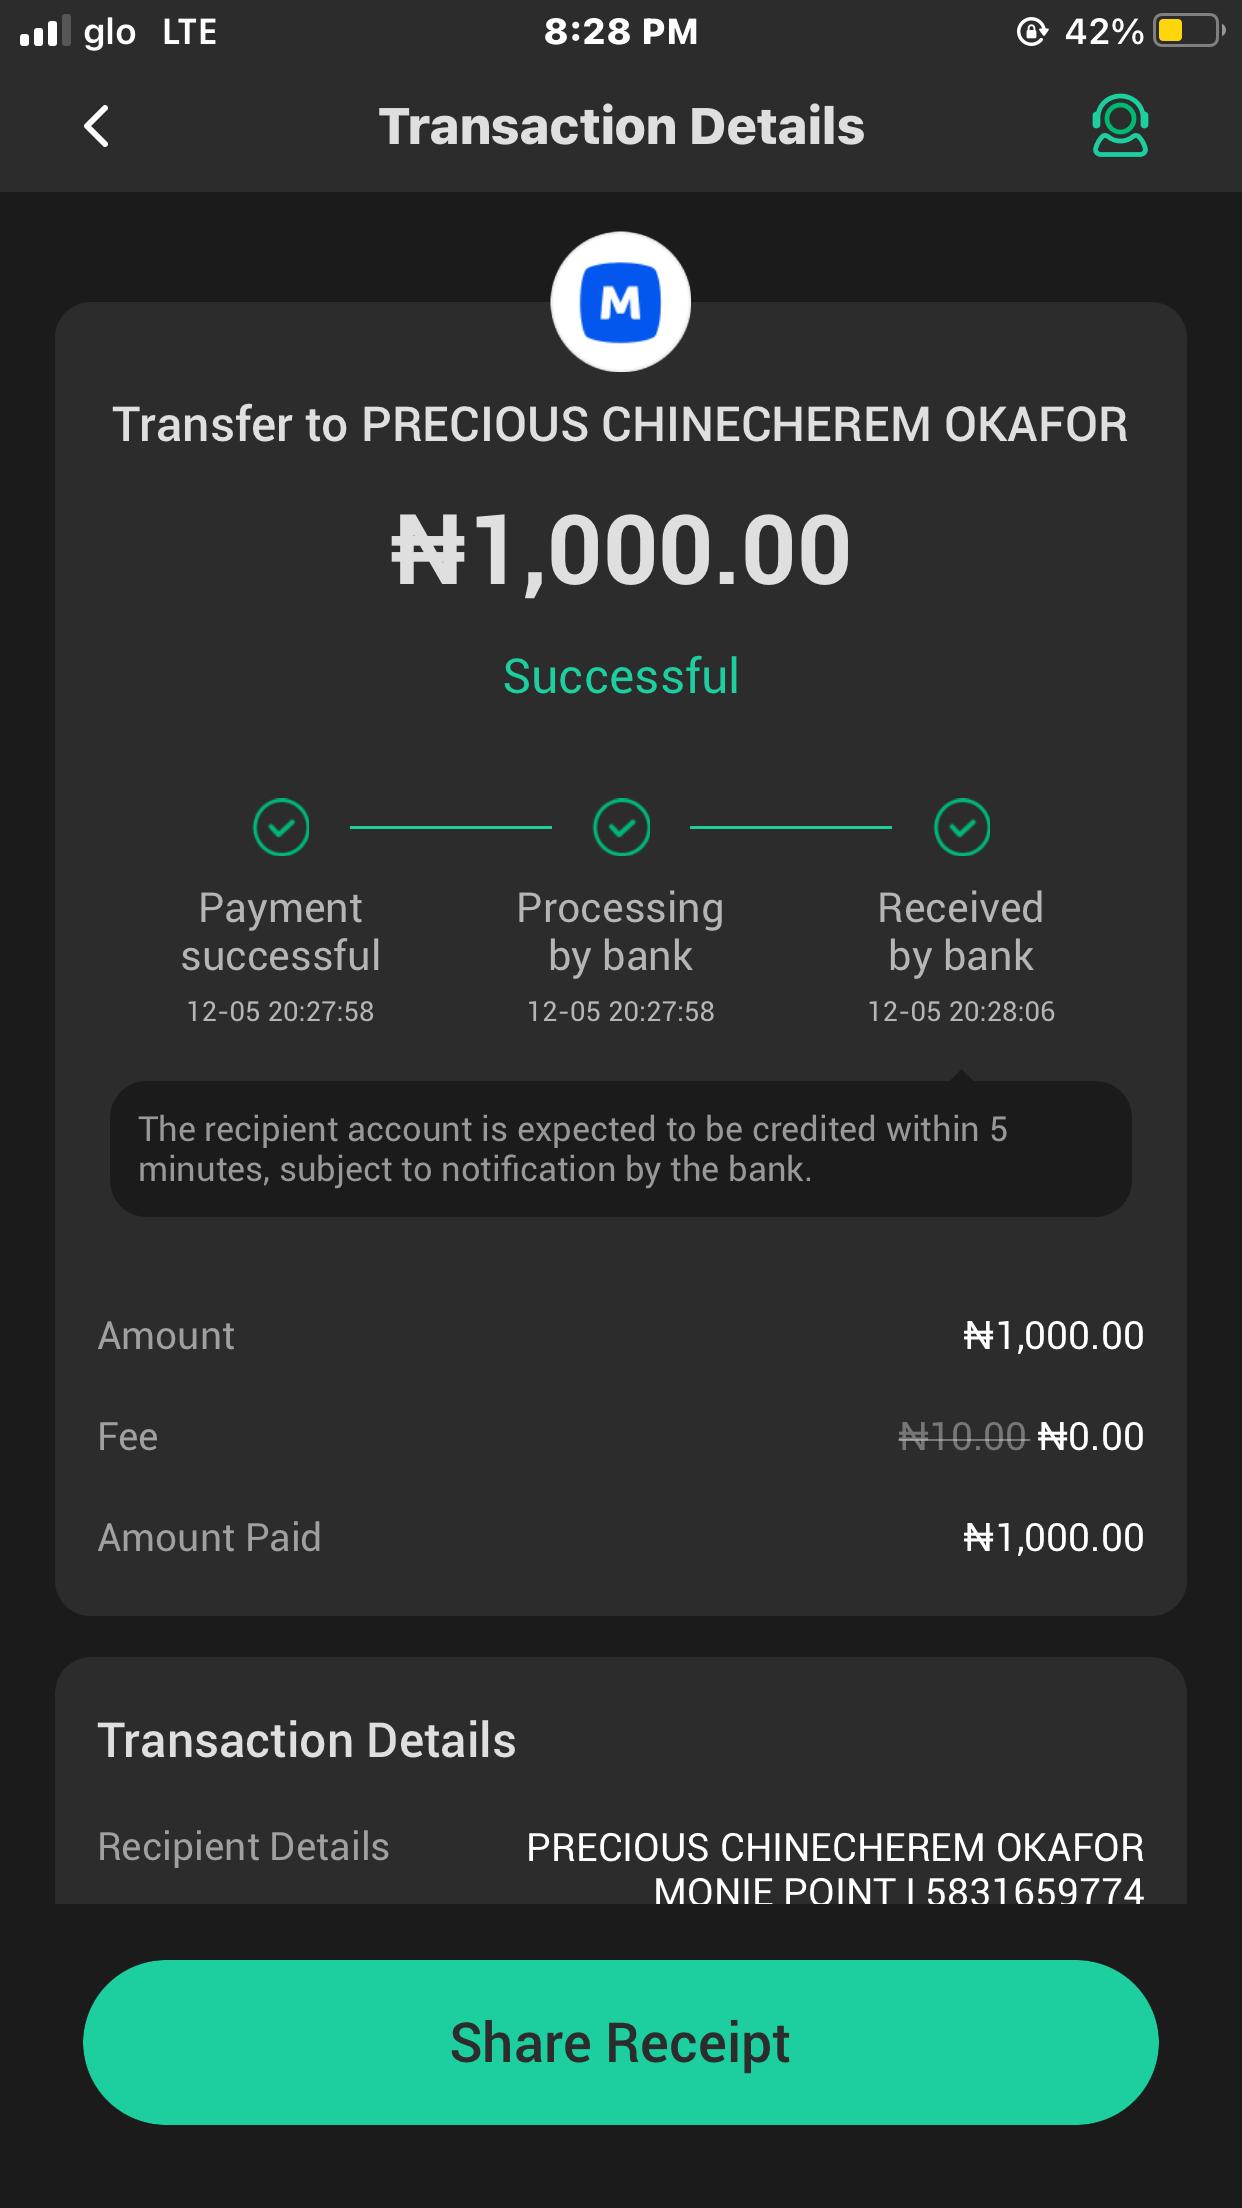Tap the Fee row showing ₦0.00
The width and height of the screenshot is (1242, 2208).
(x=1090, y=1437)
